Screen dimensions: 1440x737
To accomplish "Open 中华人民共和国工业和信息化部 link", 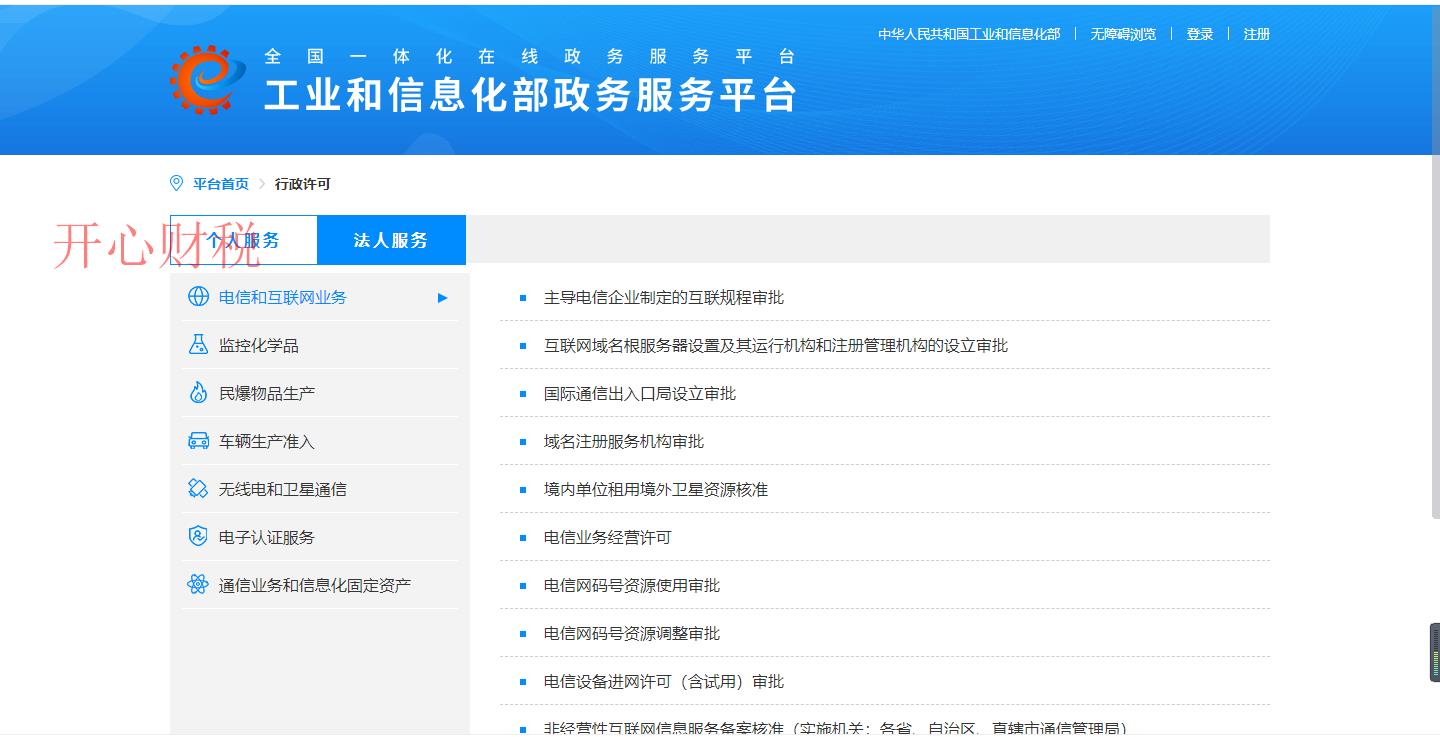I will [969, 33].
